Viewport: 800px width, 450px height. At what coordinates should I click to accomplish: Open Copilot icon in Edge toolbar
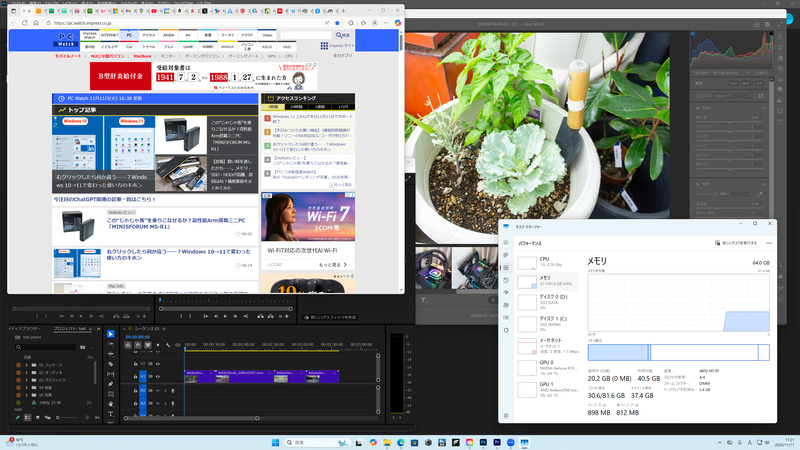(x=397, y=23)
